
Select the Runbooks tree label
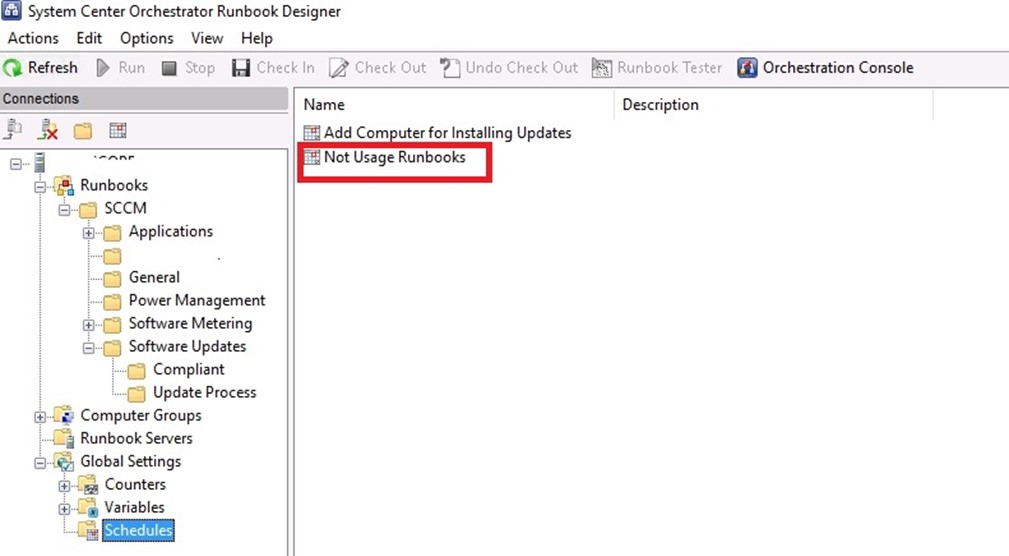point(114,185)
